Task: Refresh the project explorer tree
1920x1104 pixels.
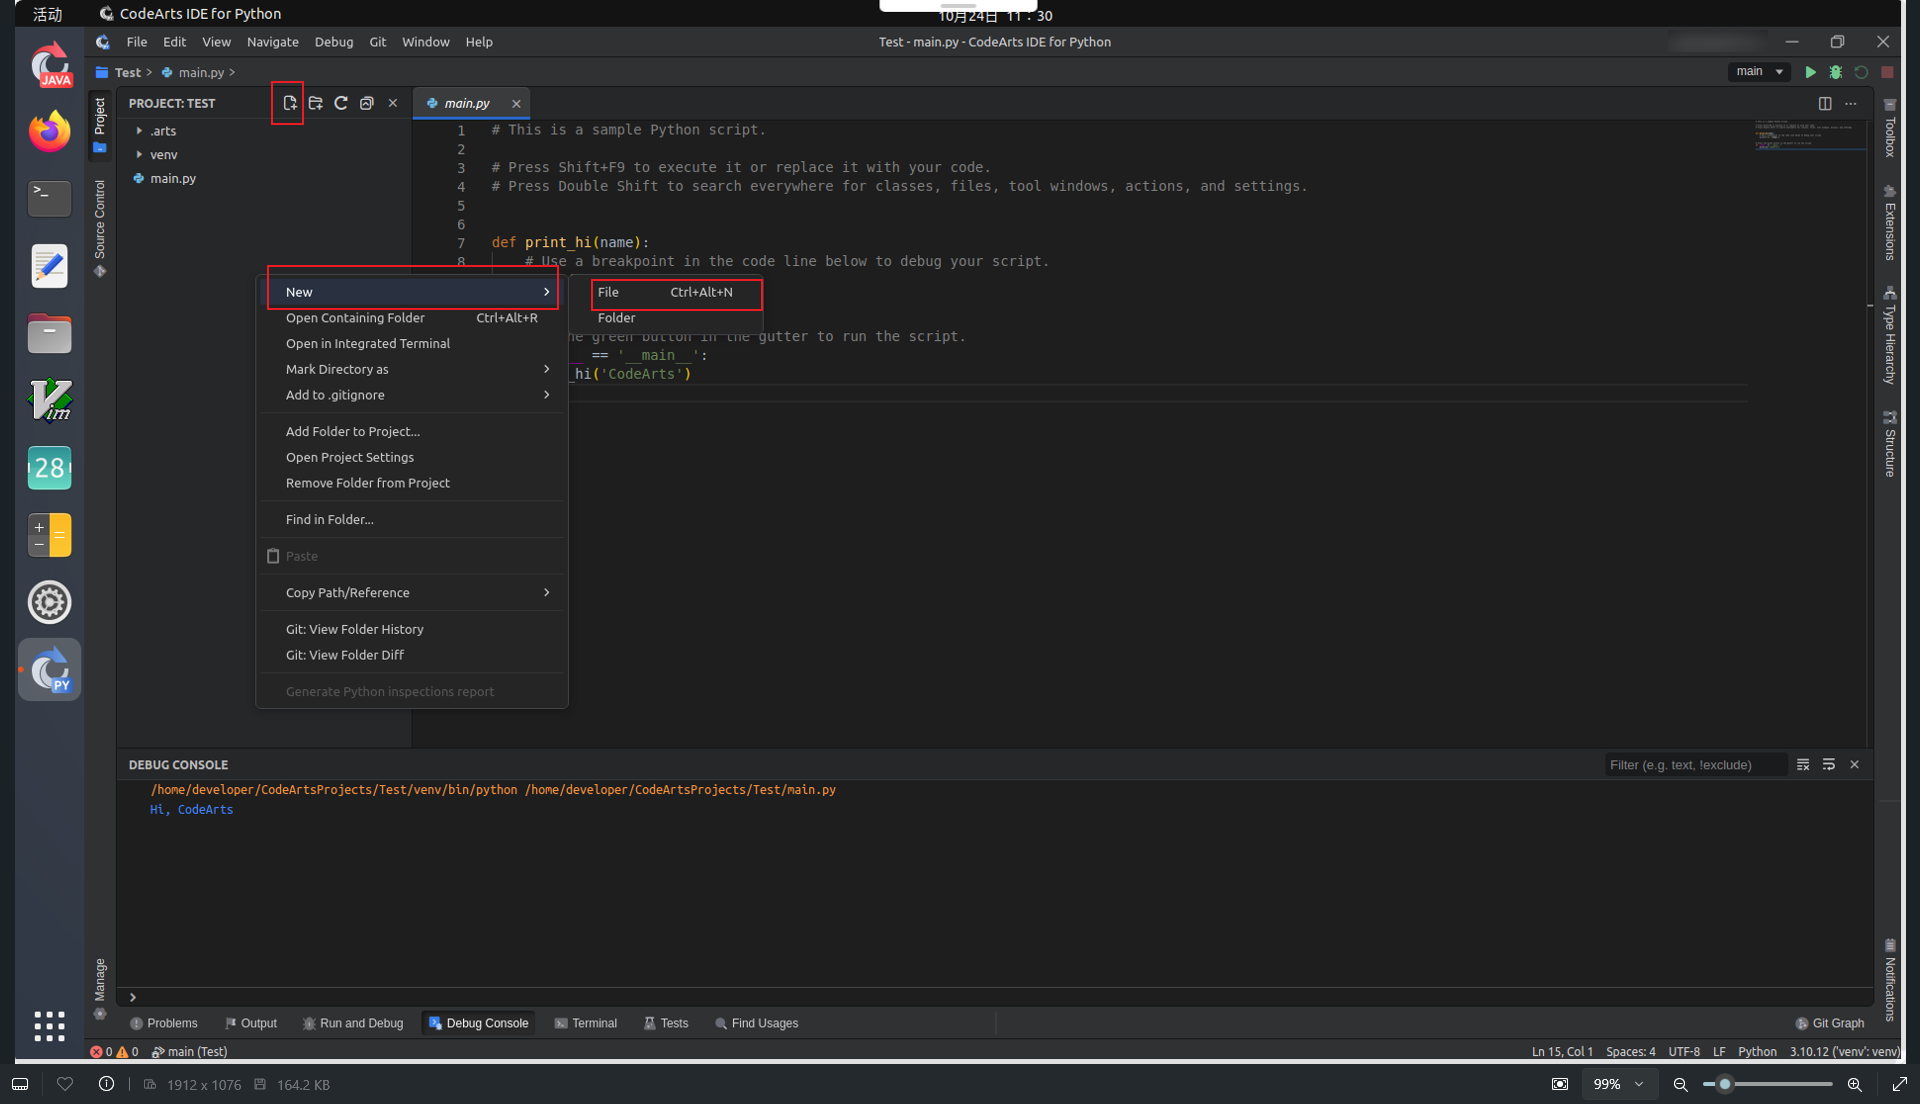Action: pos(341,103)
